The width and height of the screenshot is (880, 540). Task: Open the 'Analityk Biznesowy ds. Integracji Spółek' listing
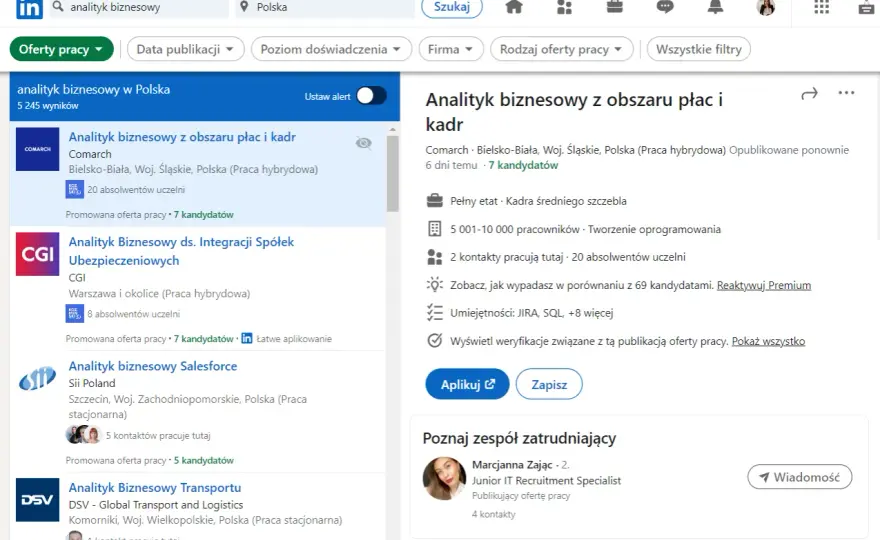click(x=181, y=251)
